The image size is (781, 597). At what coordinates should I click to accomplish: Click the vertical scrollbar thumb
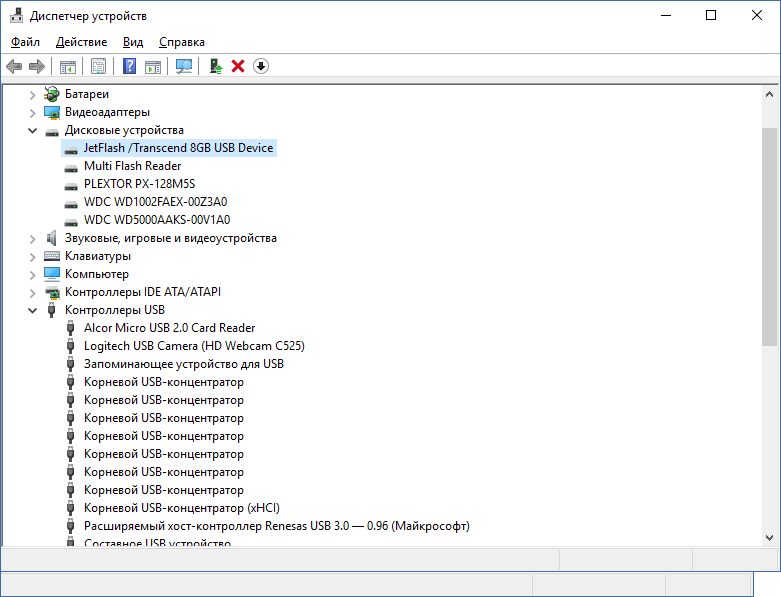click(x=769, y=237)
